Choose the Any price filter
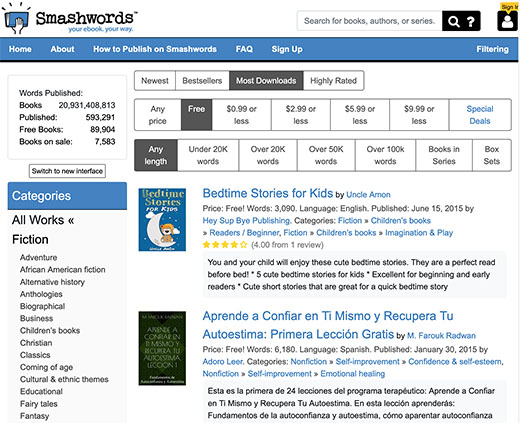 pos(158,115)
